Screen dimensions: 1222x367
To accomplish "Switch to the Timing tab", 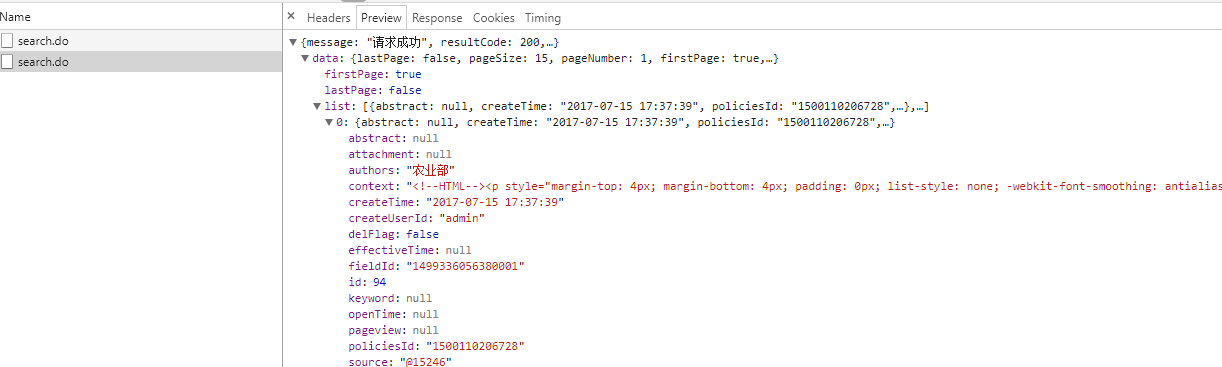I will 543,18.
